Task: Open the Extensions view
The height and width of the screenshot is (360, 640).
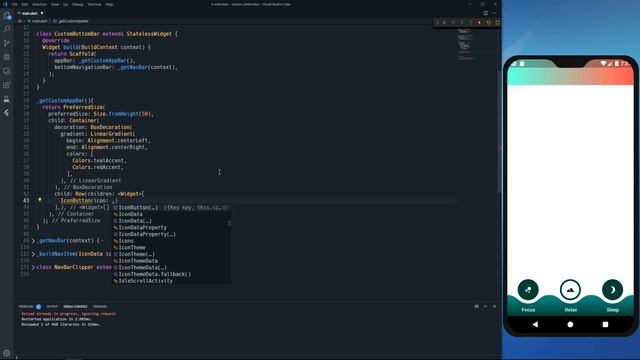Action: [x=7, y=85]
